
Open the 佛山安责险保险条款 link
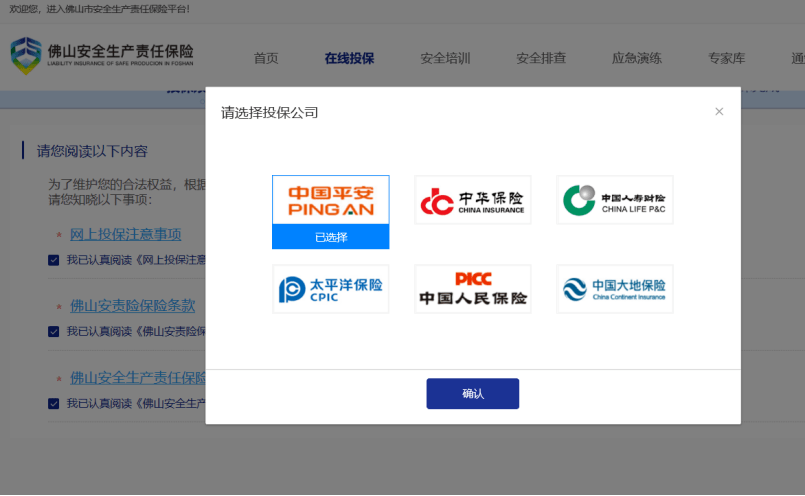pyautogui.click(x=132, y=306)
